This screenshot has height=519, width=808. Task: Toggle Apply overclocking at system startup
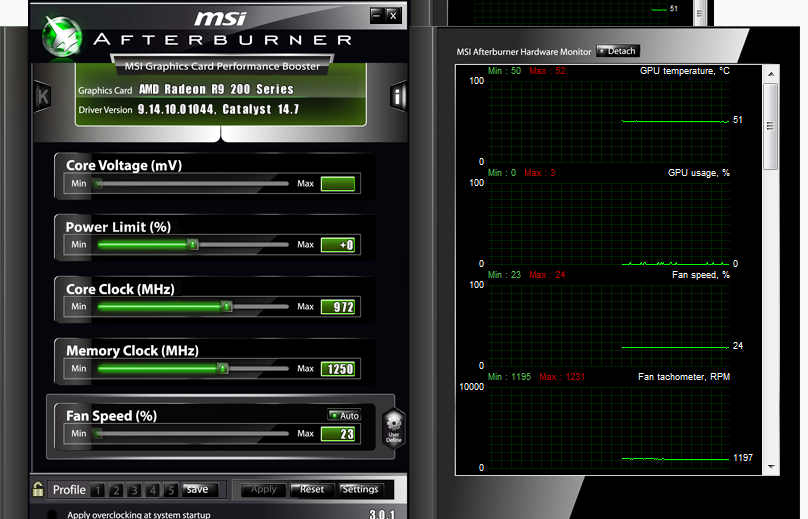pos(52,514)
